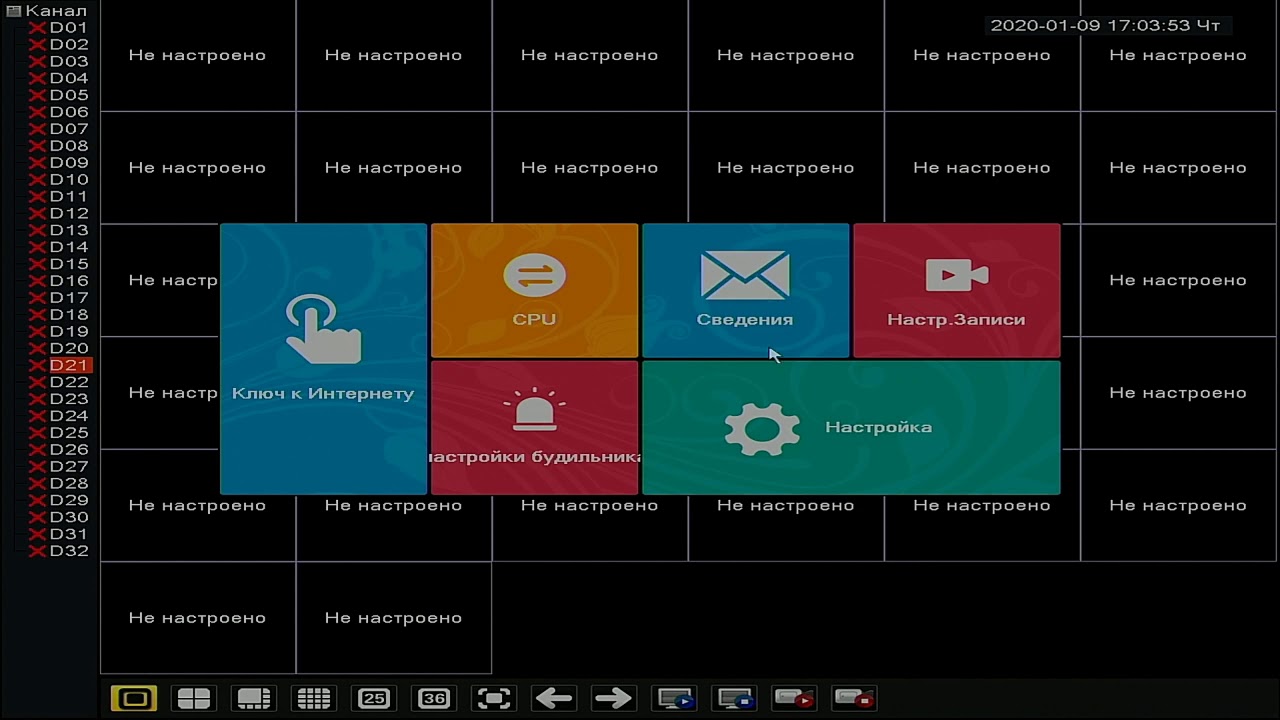Open the Настройка settings tile

[x=851, y=428]
